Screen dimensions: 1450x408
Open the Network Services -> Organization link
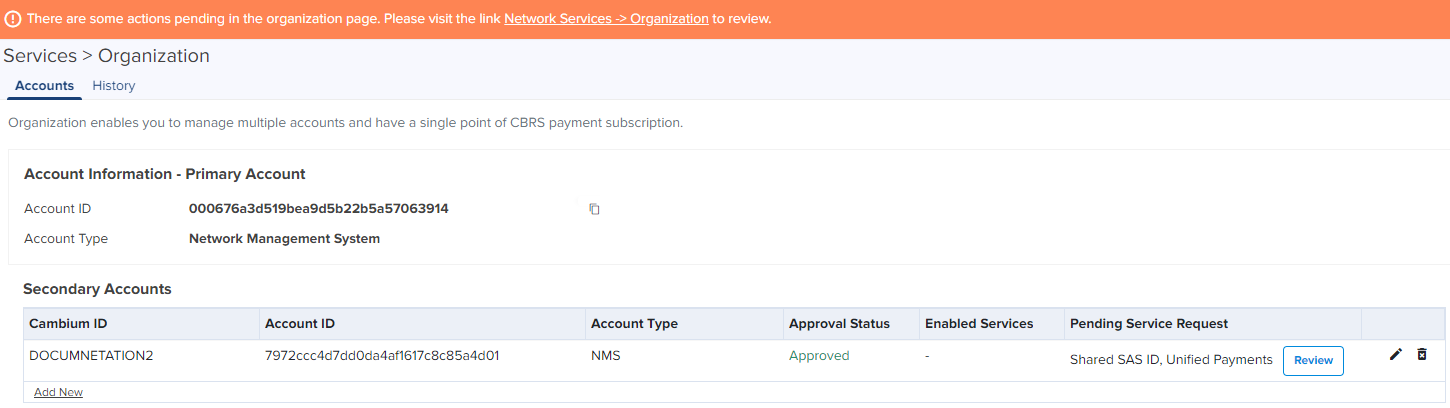tap(606, 19)
